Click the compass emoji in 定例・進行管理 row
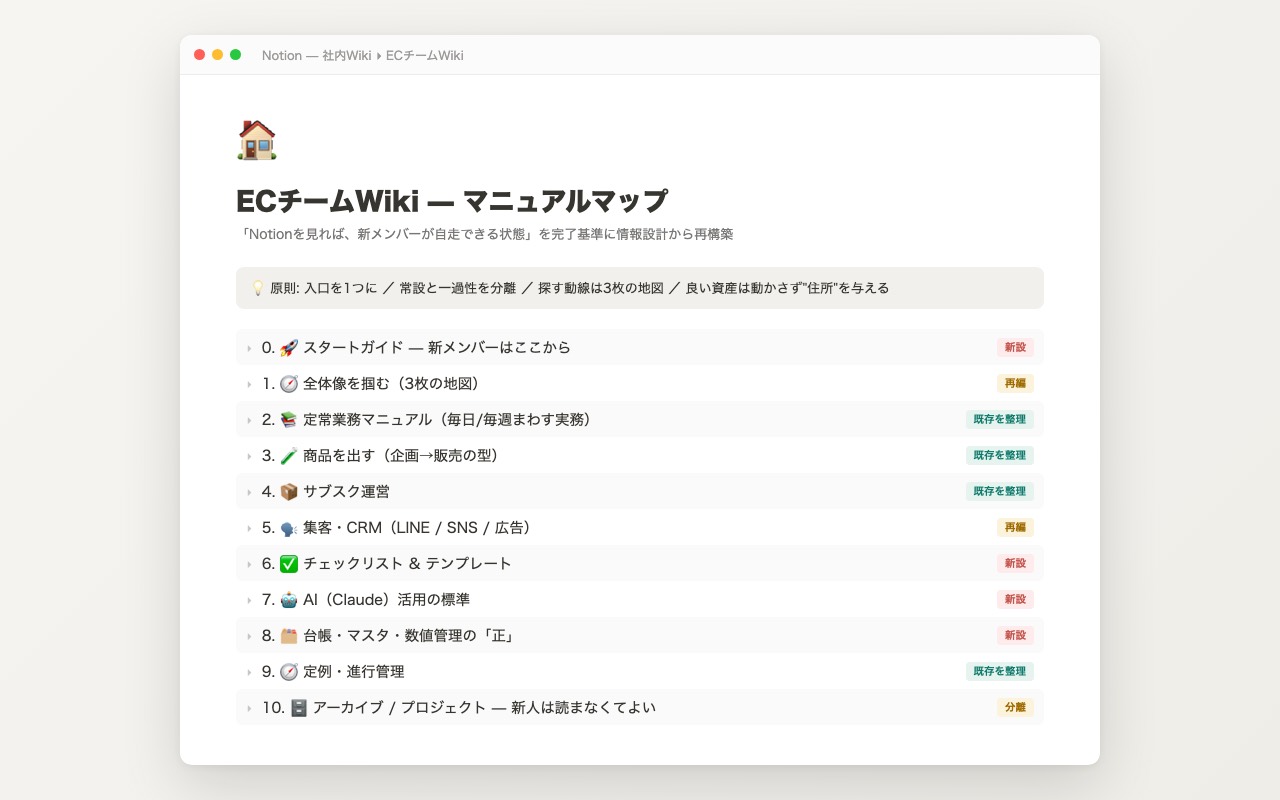 pyautogui.click(x=289, y=672)
